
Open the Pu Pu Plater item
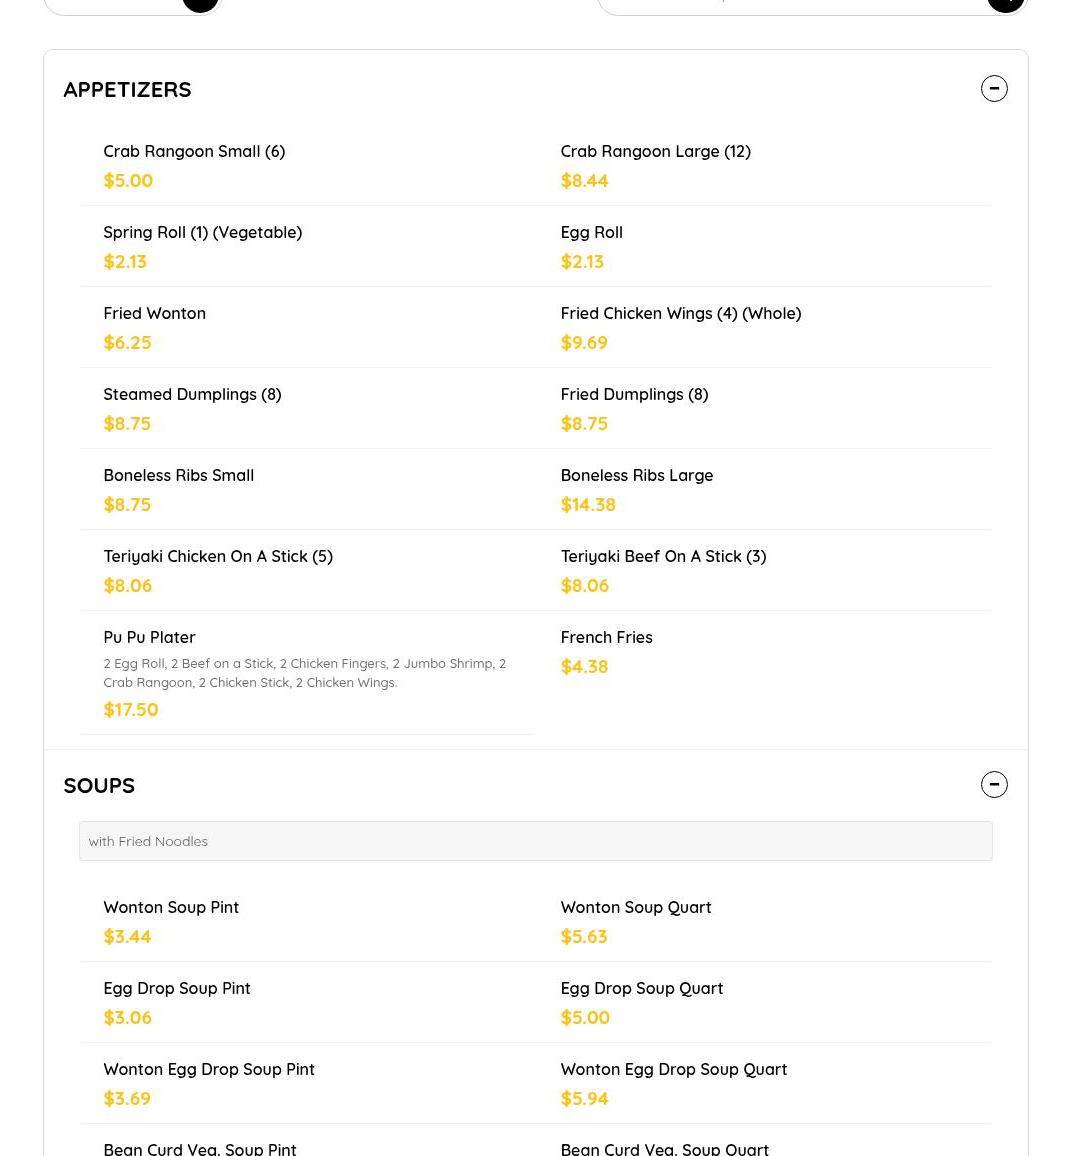(x=149, y=638)
